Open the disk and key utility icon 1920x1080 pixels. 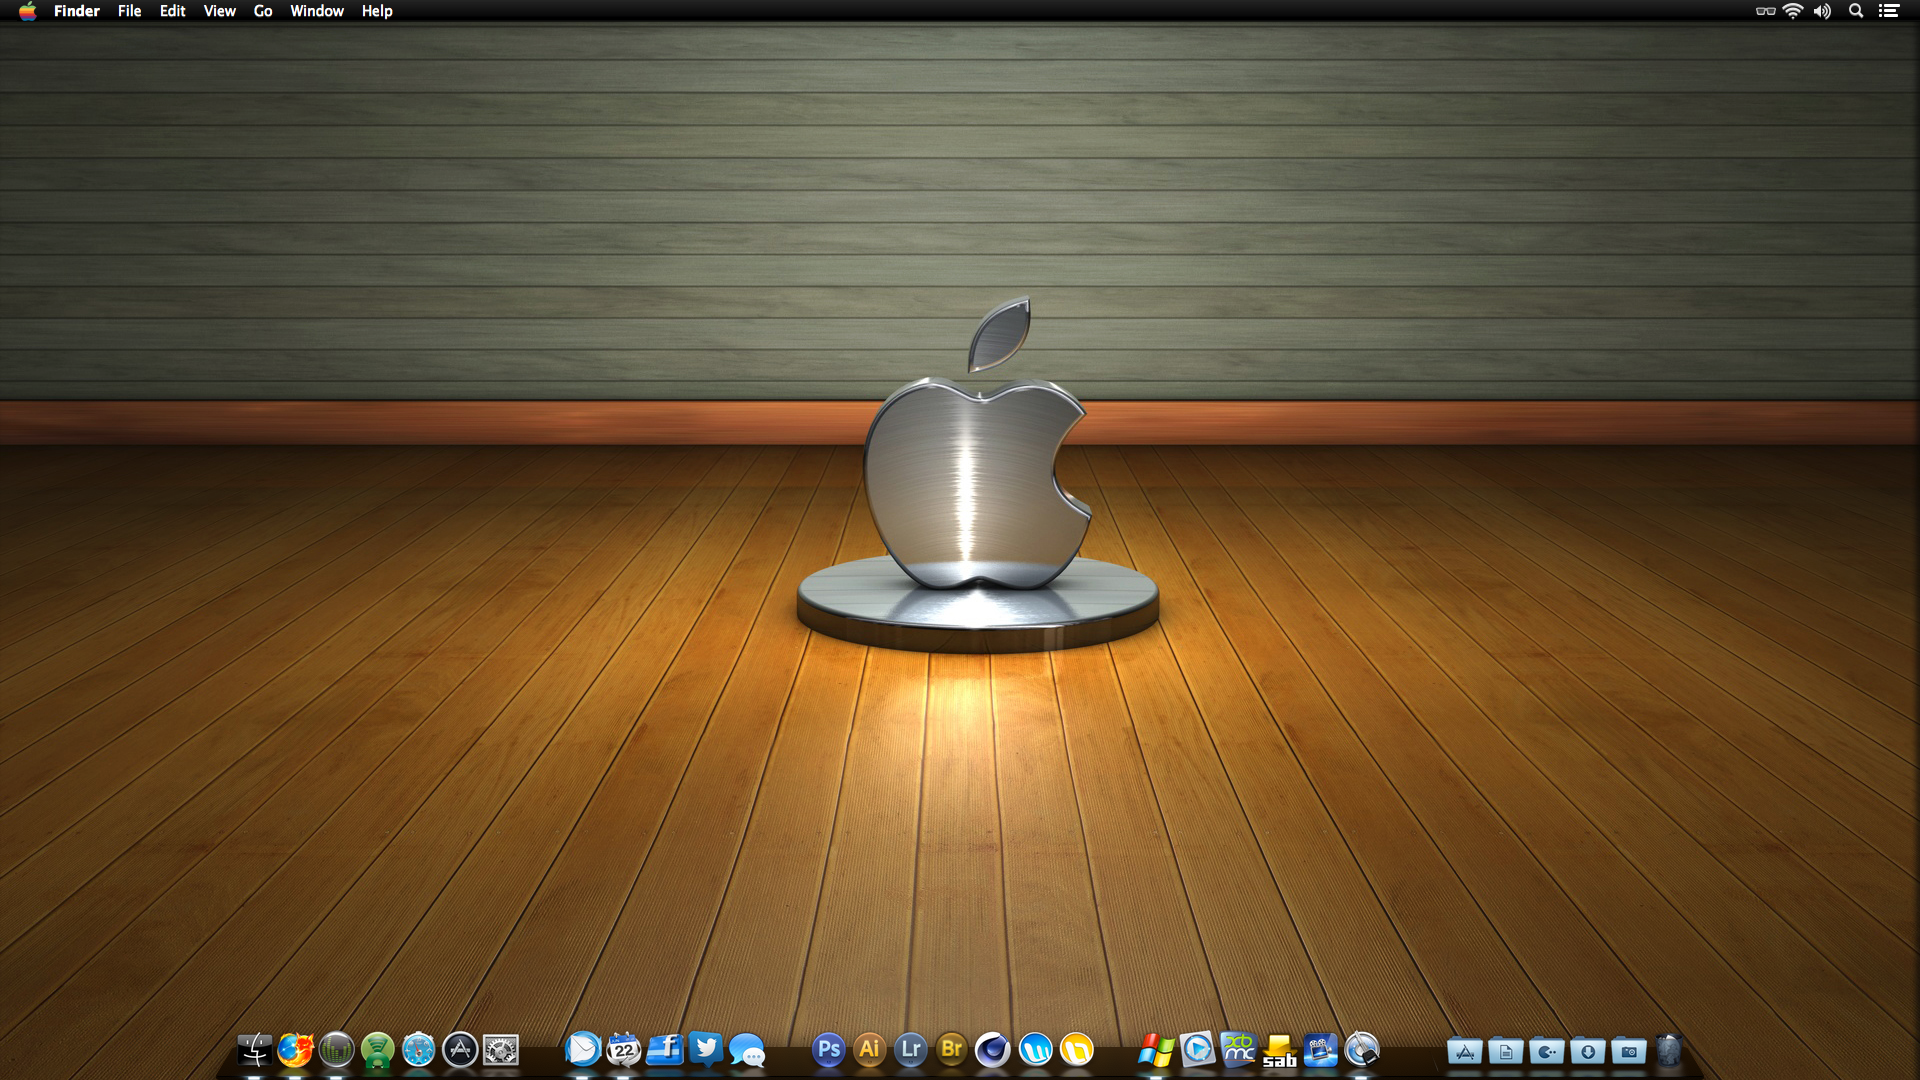pos(1362,1050)
